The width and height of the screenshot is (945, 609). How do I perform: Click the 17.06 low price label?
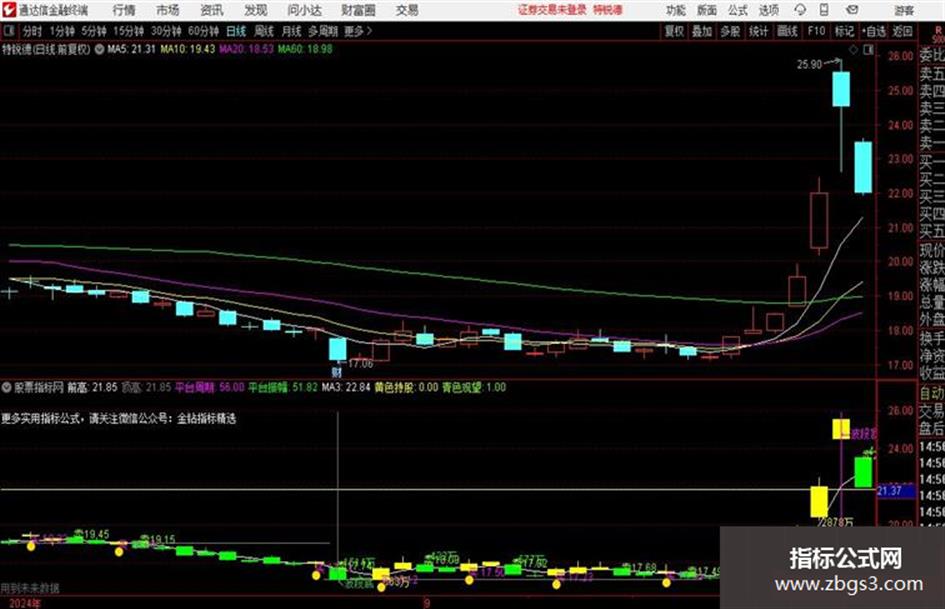(x=360, y=364)
